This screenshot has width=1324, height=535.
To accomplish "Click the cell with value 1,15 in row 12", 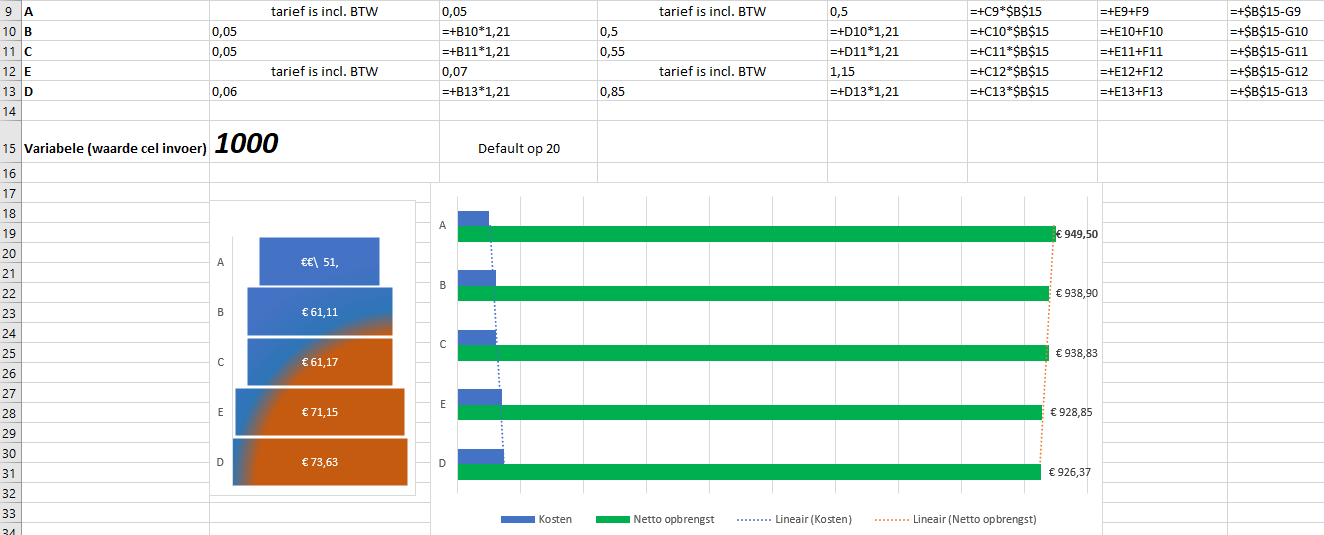I will (x=897, y=71).
